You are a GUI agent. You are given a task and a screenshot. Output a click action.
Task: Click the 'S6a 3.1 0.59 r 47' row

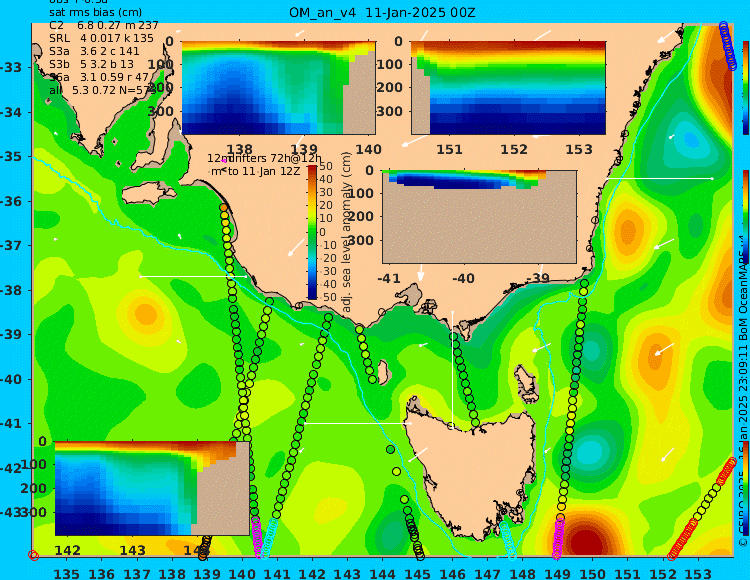click(x=99, y=77)
